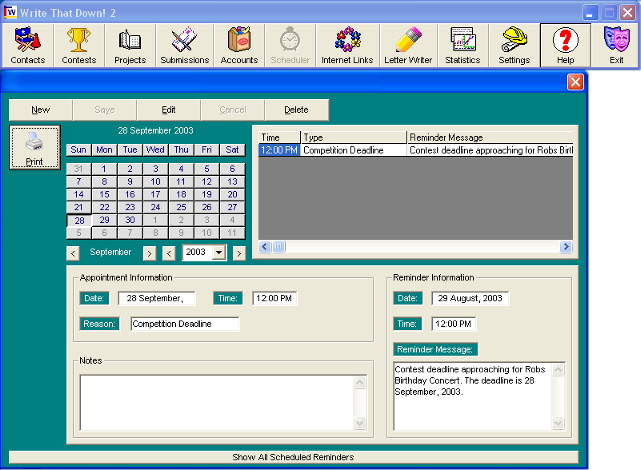Select calendar day 1 of September
641x470 pixels.
(105, 169)
